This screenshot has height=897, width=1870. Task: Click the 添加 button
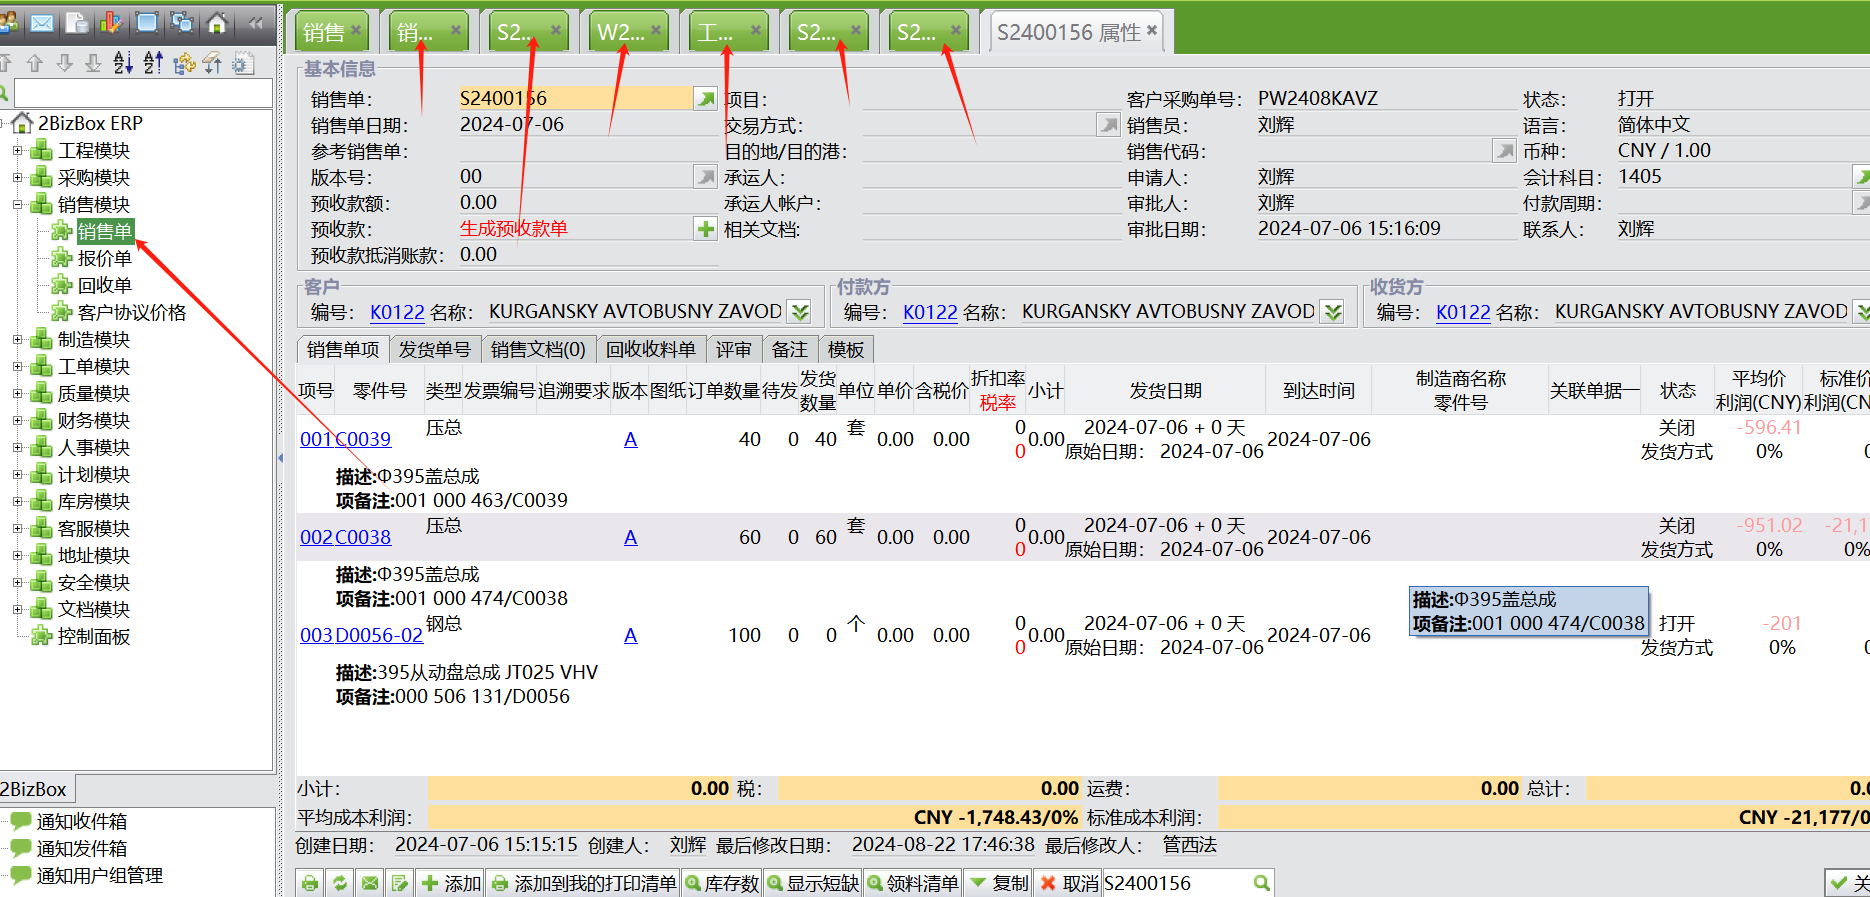(x=451, y=884)
